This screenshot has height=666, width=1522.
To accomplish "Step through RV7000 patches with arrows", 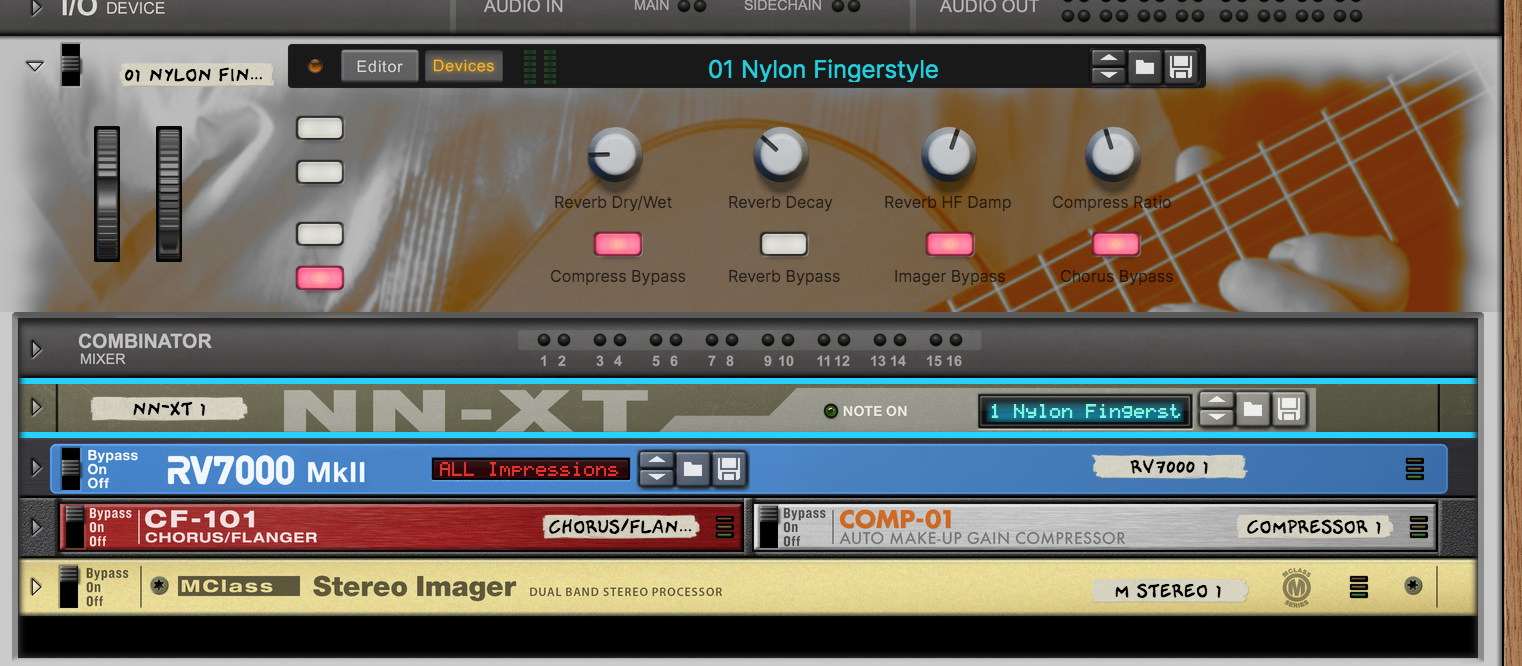I will [x=655, y=468].
